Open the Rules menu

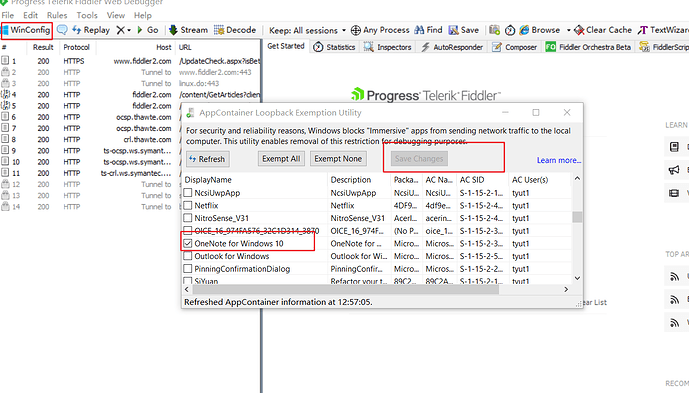point(57,15)
